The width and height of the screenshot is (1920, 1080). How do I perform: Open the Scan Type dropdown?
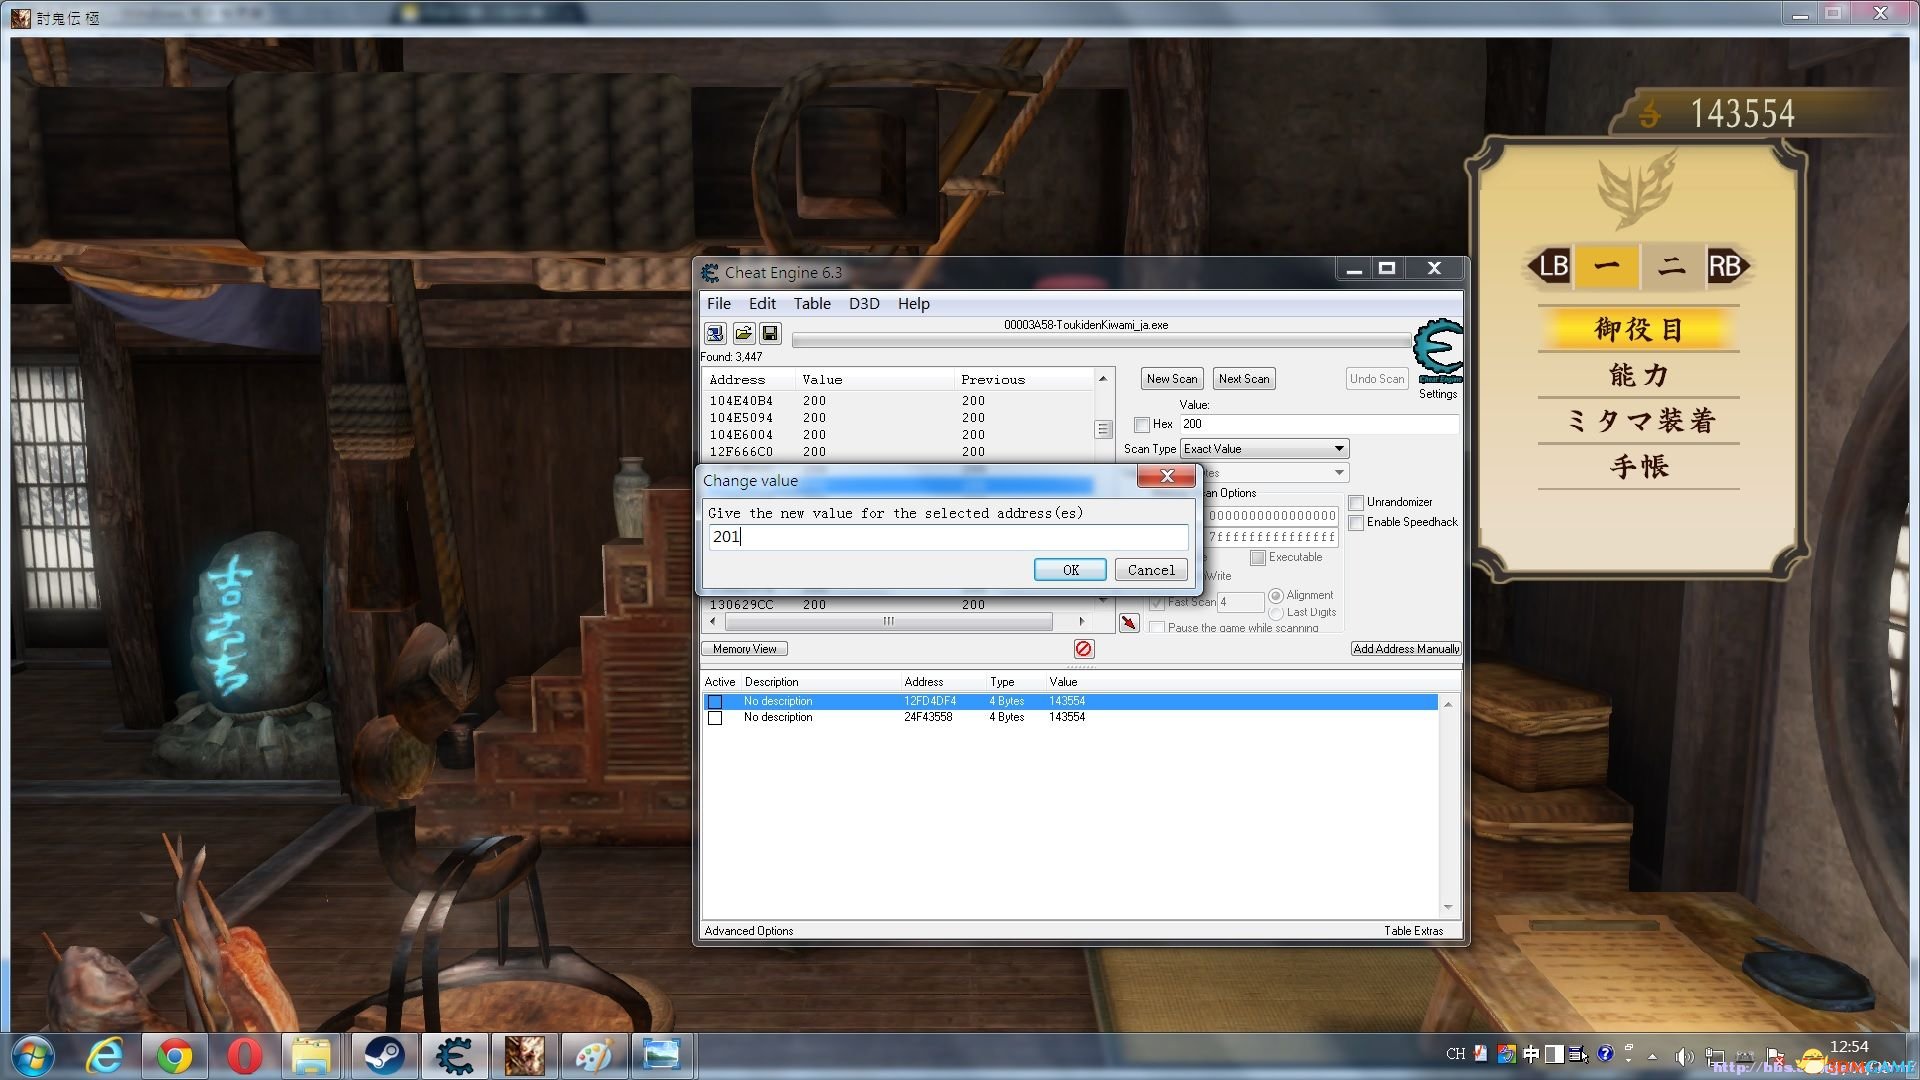pyautogui.click(x=1265, y=449)
